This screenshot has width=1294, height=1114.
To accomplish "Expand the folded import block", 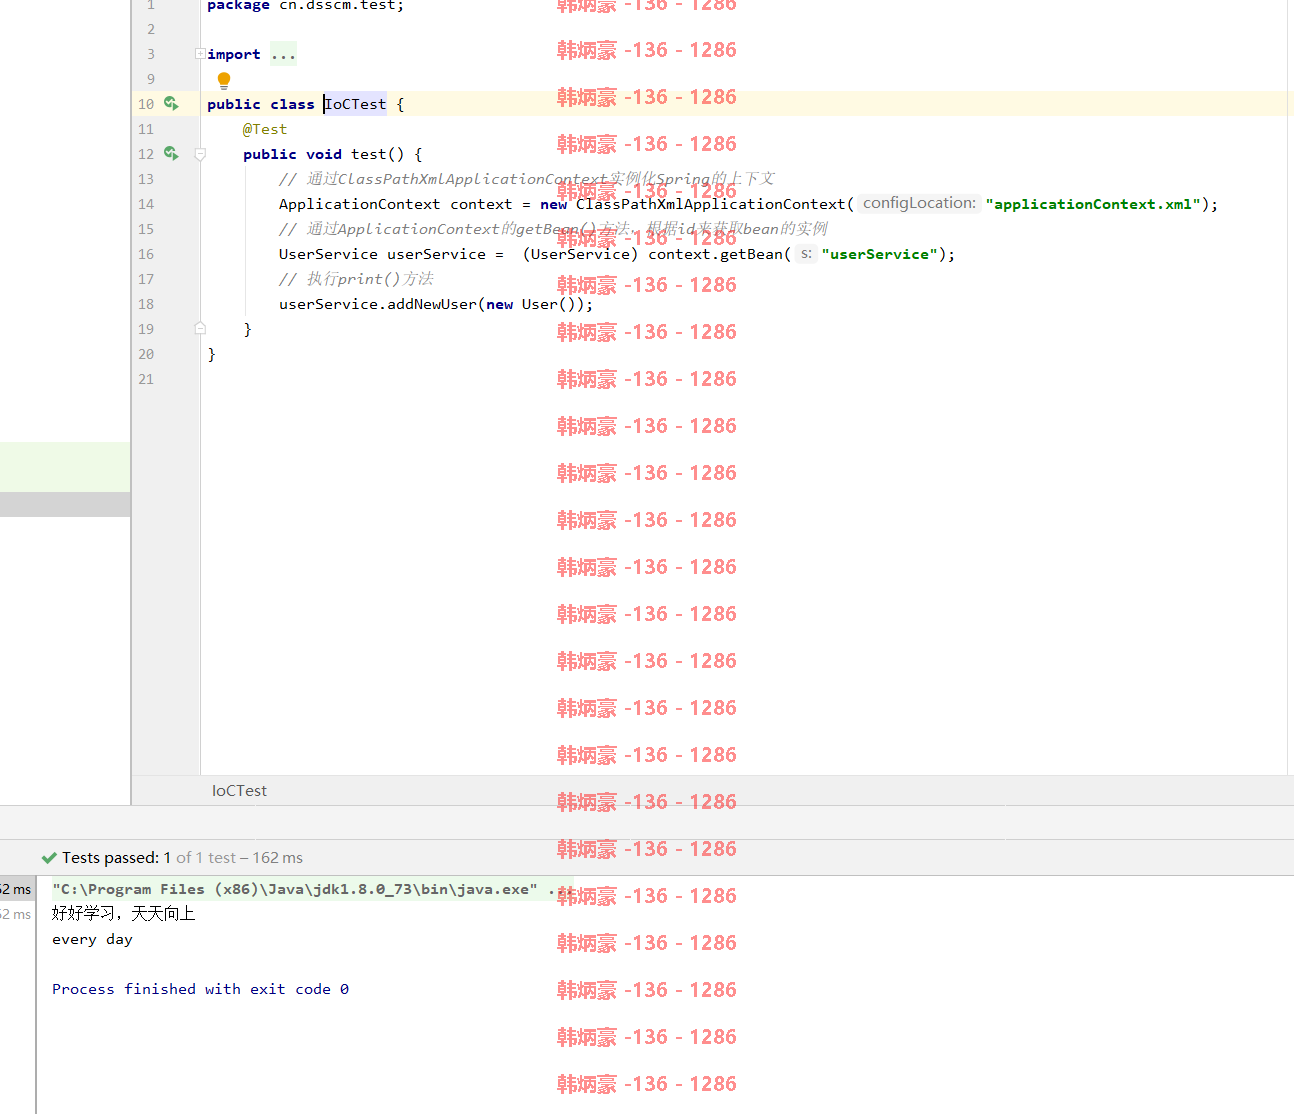I will [200, 54].
